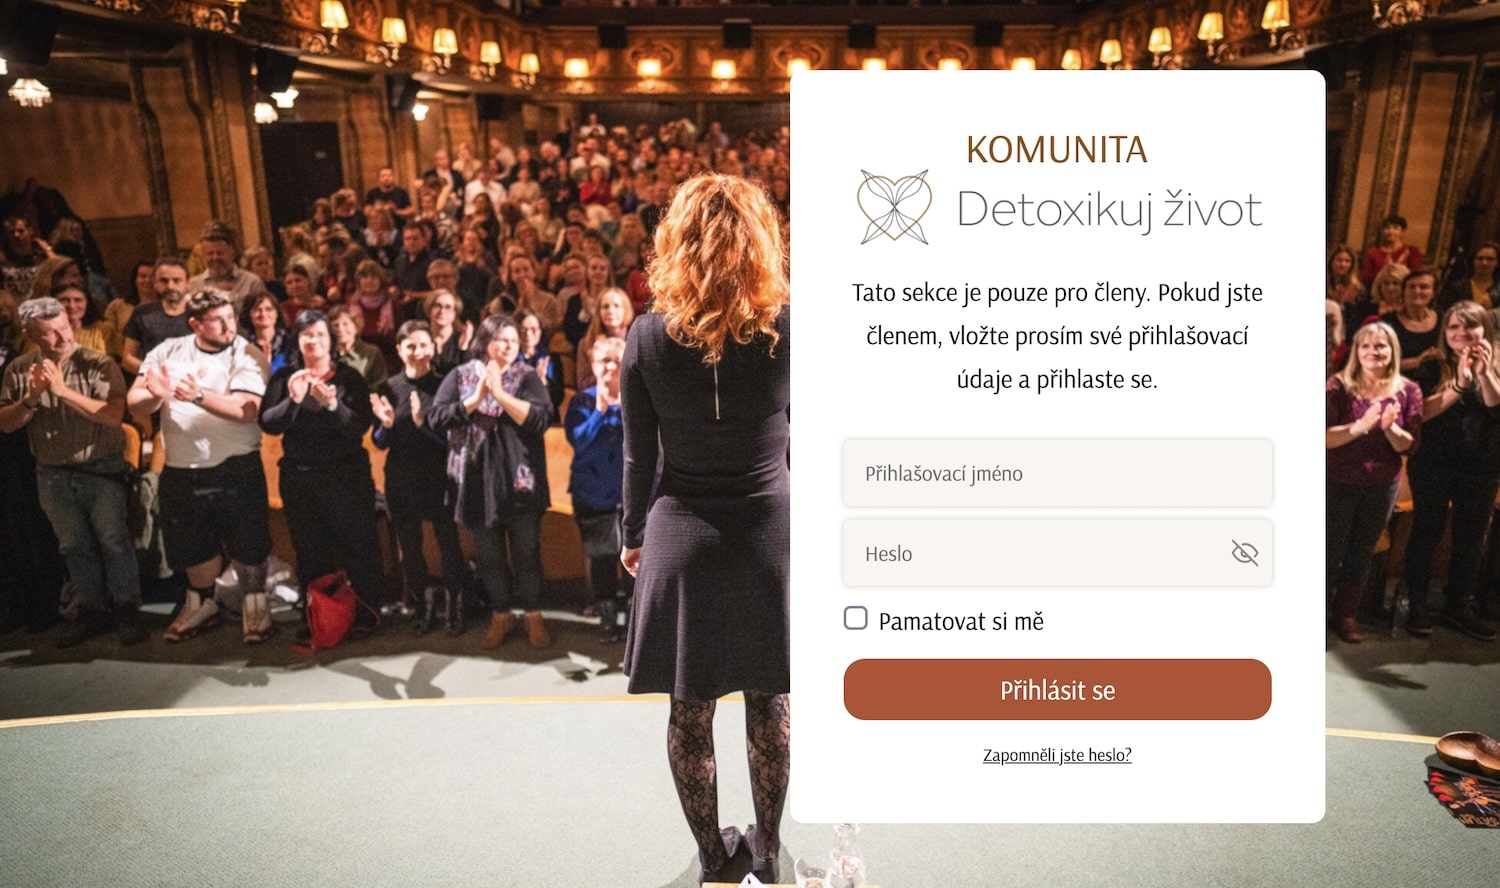Click the 'Přihlásit se' button

(x=1057, y=690)
